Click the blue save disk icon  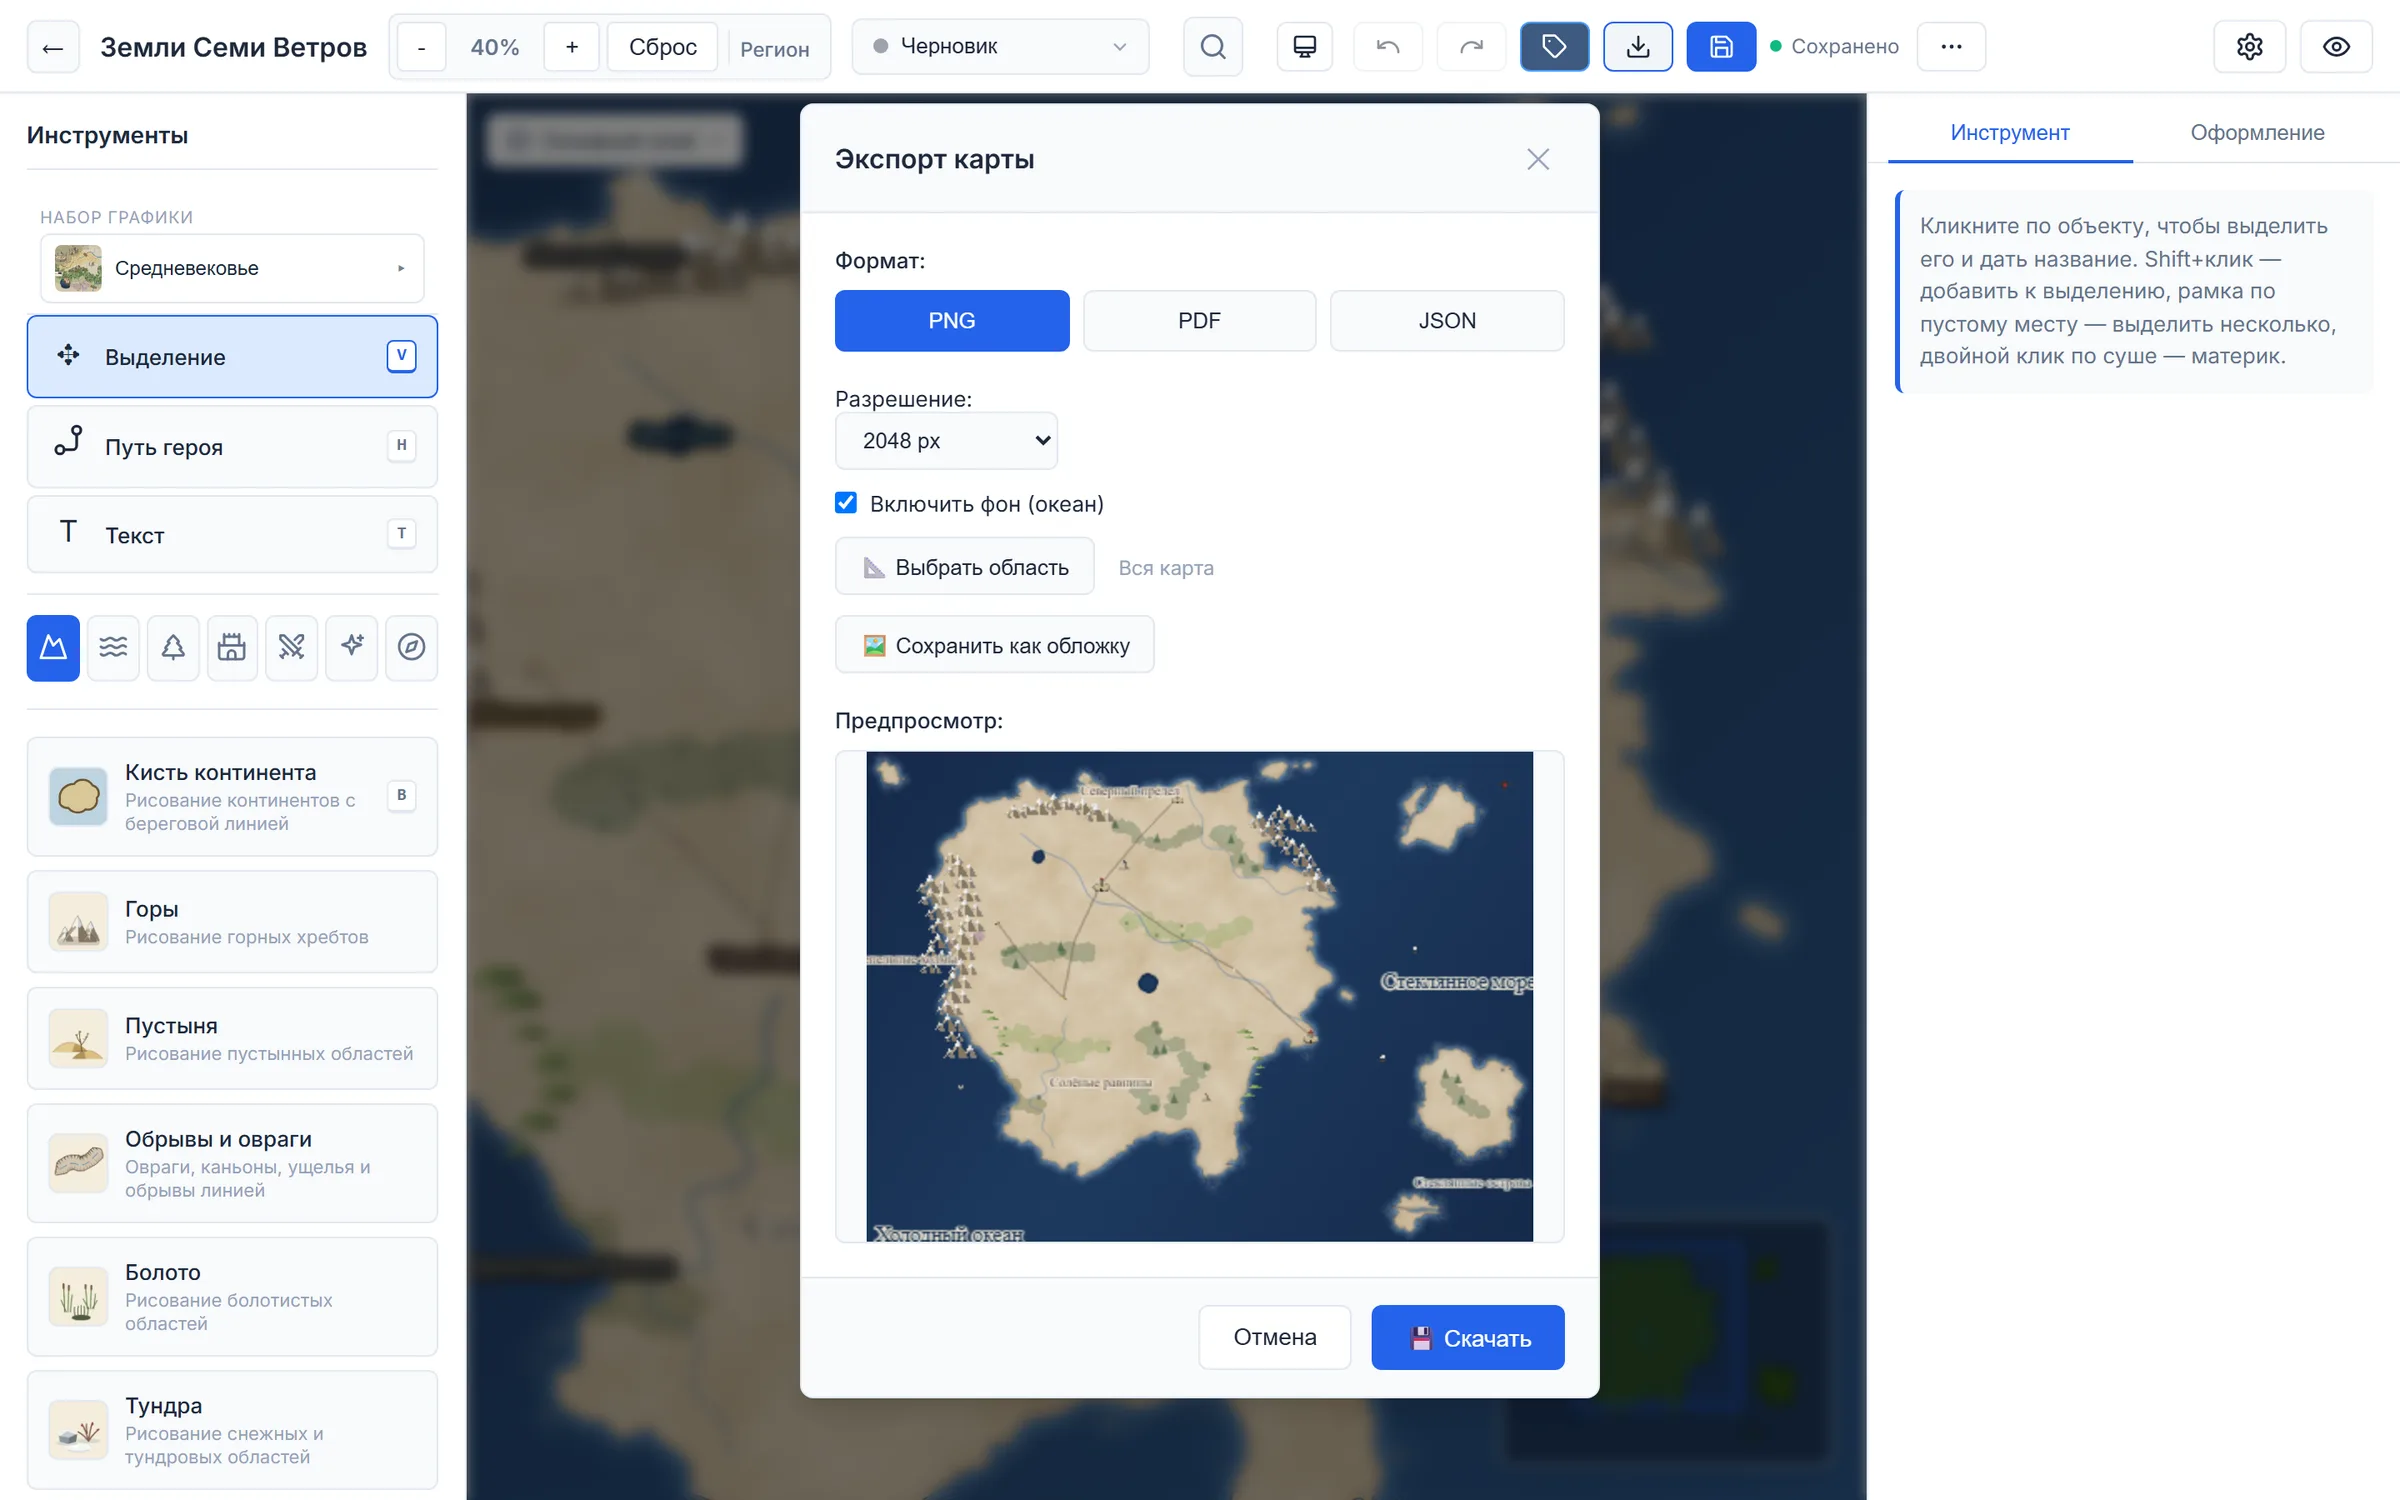coord(1721,47)
